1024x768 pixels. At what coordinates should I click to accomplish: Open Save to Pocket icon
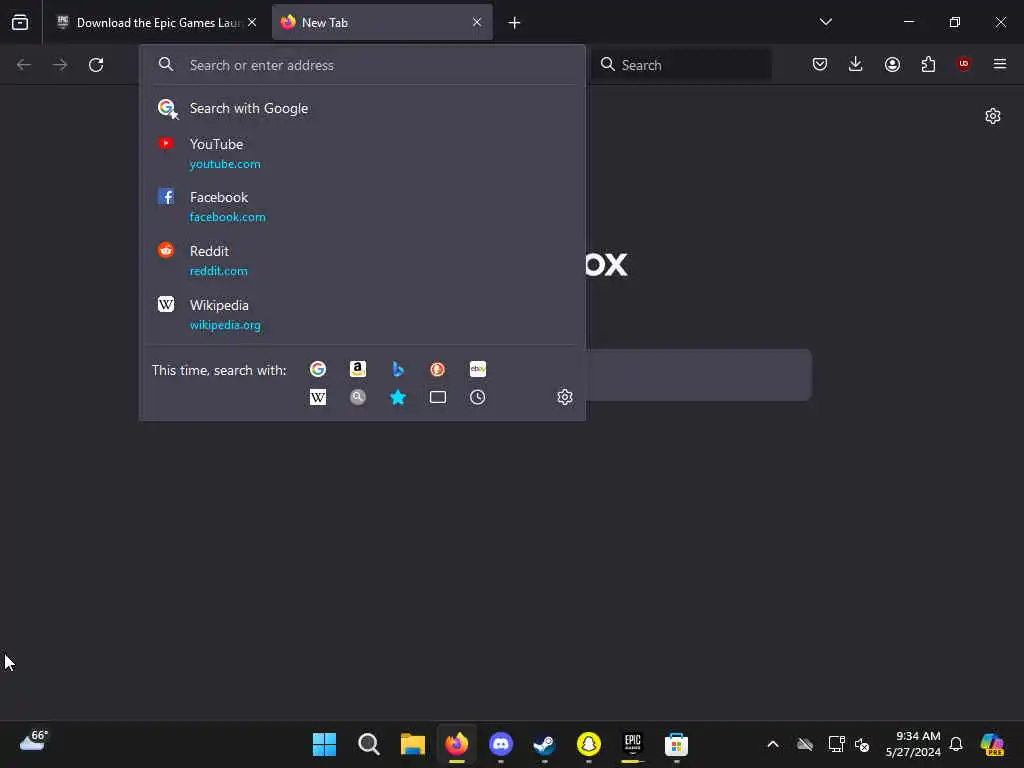820,64
